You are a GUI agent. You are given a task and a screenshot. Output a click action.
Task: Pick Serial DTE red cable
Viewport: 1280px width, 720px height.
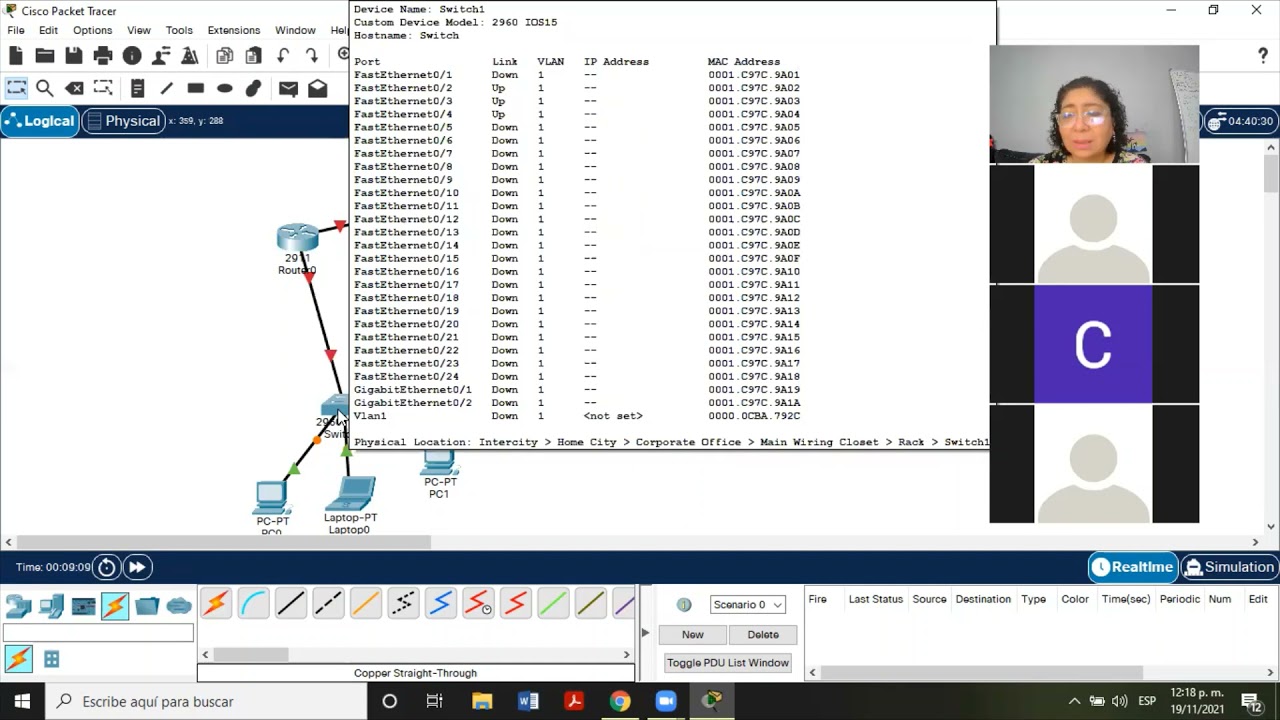pyautogui.click(x=516, y=604)
